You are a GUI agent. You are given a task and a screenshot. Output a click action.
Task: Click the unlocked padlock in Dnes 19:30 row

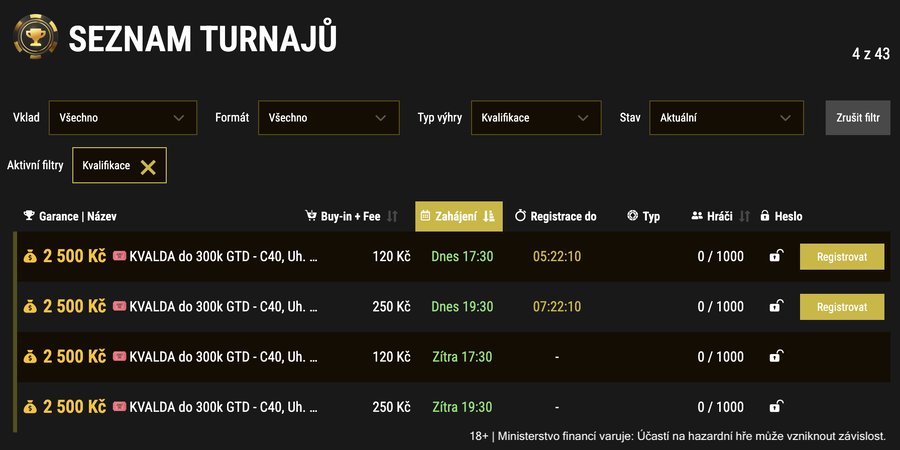pyautogui.click(x=775, y=306)
